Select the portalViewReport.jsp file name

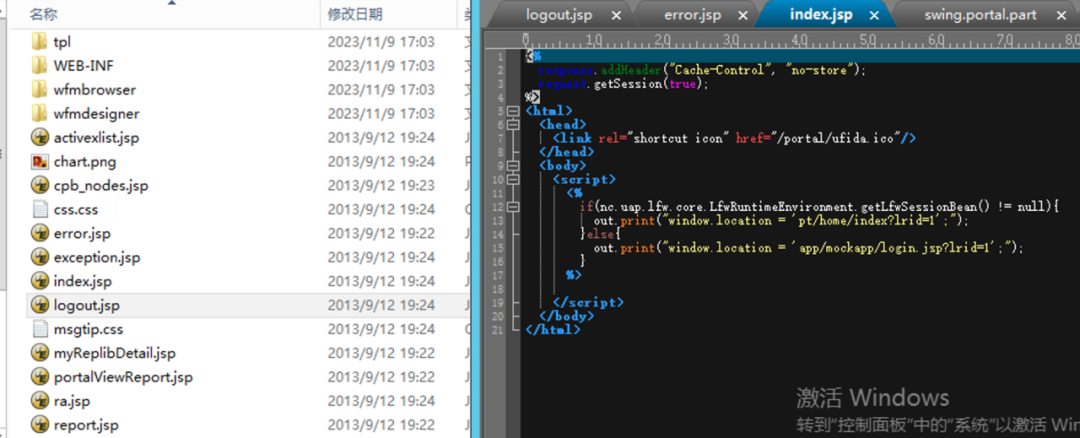pyautogui.click(x=123, y=377)
